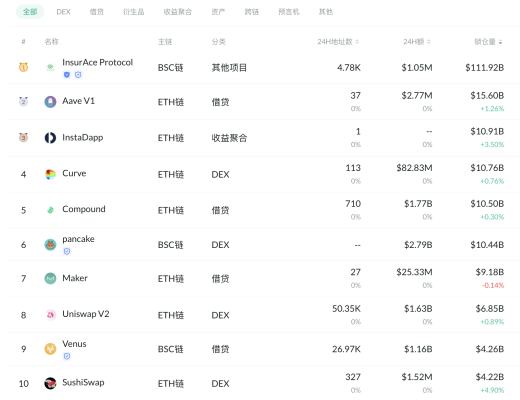Viewport: 520px width, 400px height.
Task: Click the 4.78K address count
Action: [x=349, y=68]
